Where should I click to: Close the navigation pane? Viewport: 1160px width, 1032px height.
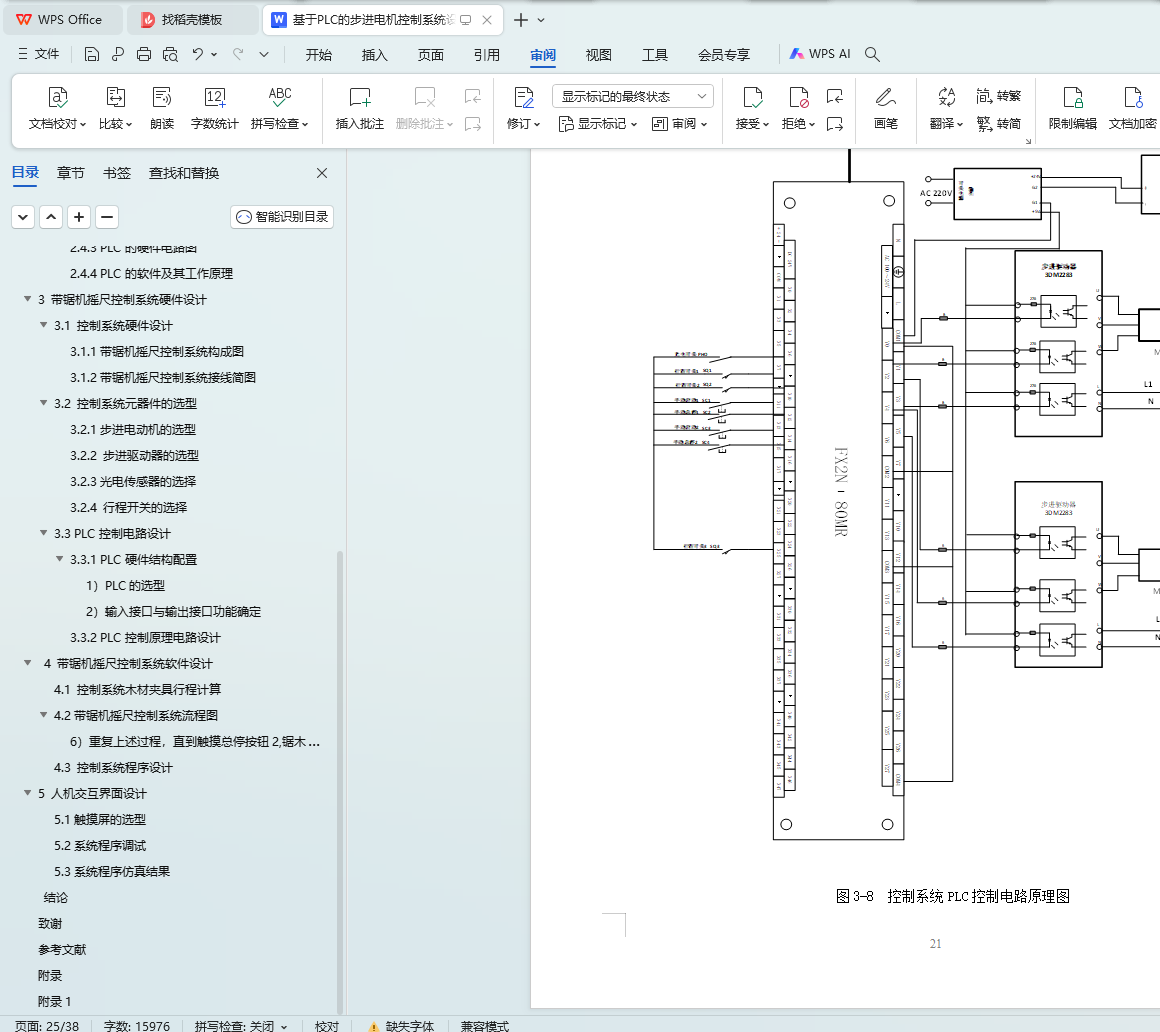[322, 173]
